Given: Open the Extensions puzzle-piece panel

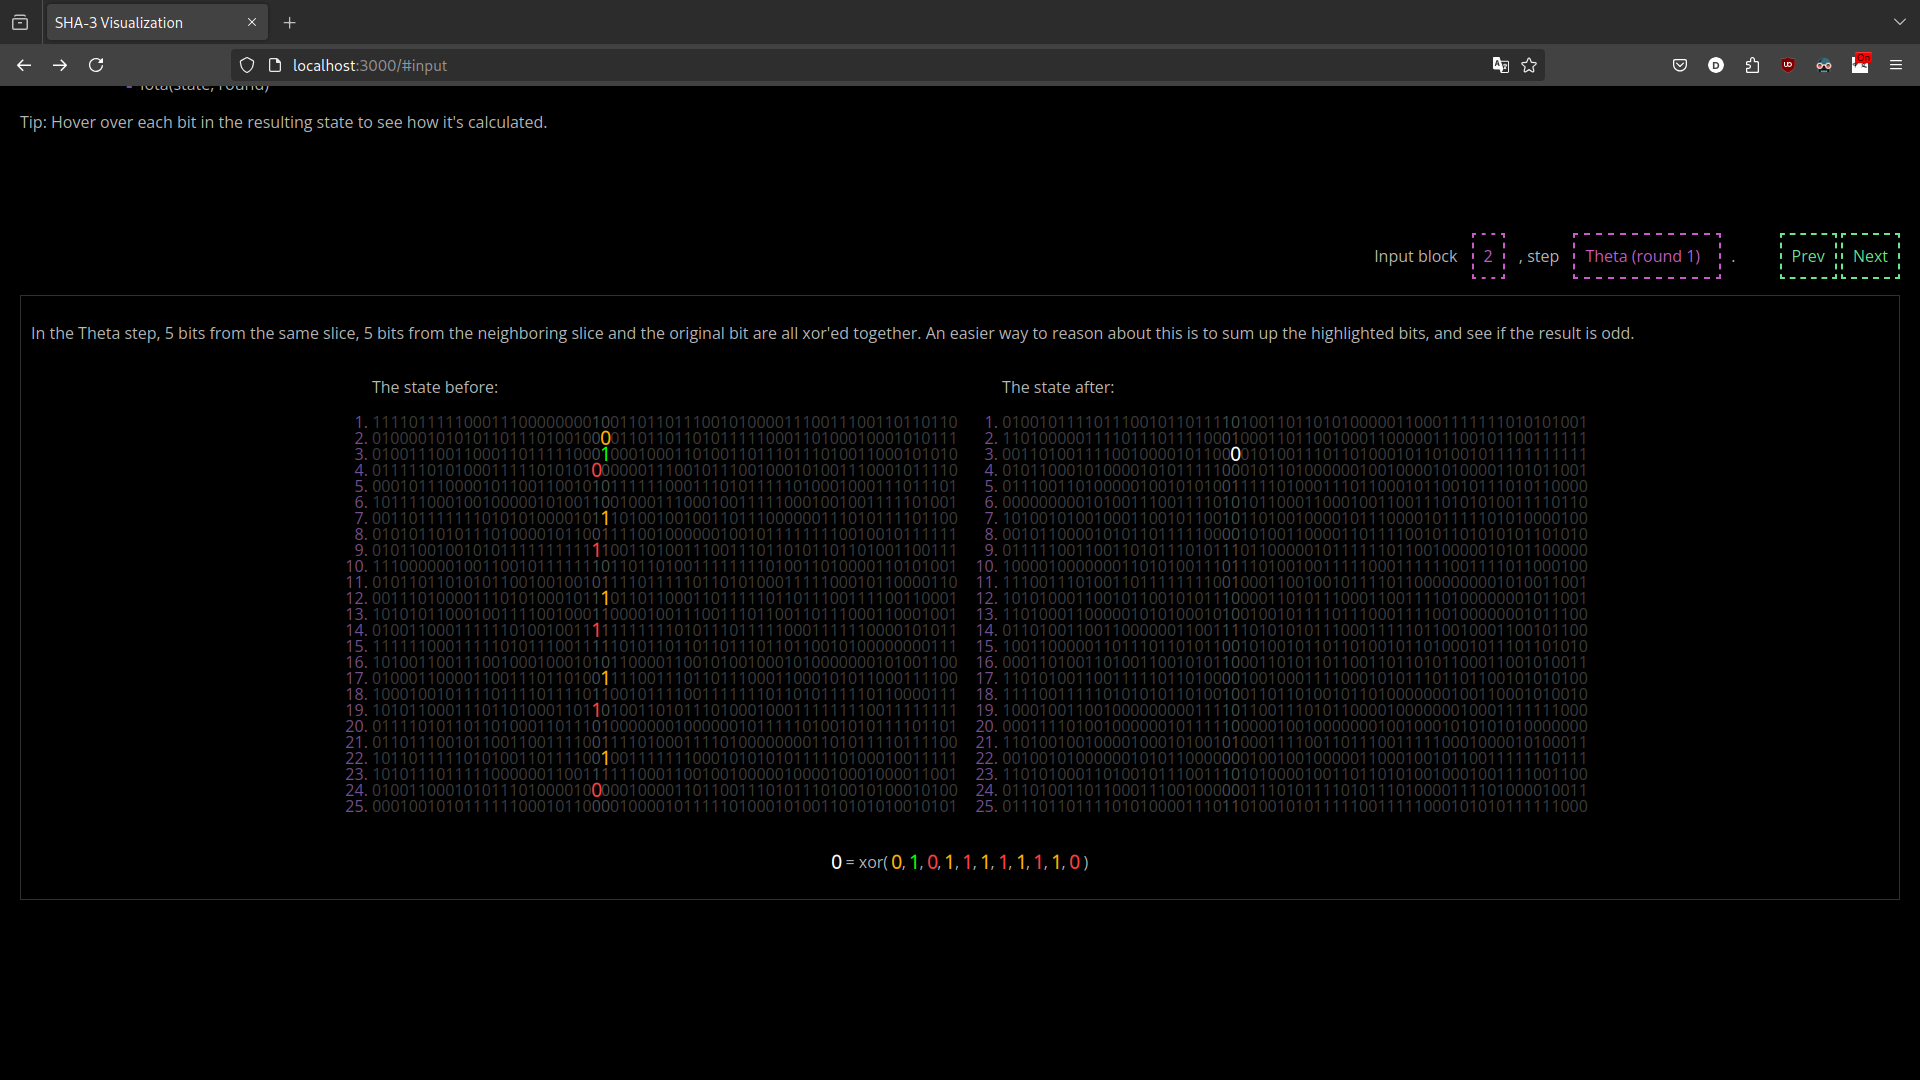Looking at the screenshot, I should point(1752,65).
